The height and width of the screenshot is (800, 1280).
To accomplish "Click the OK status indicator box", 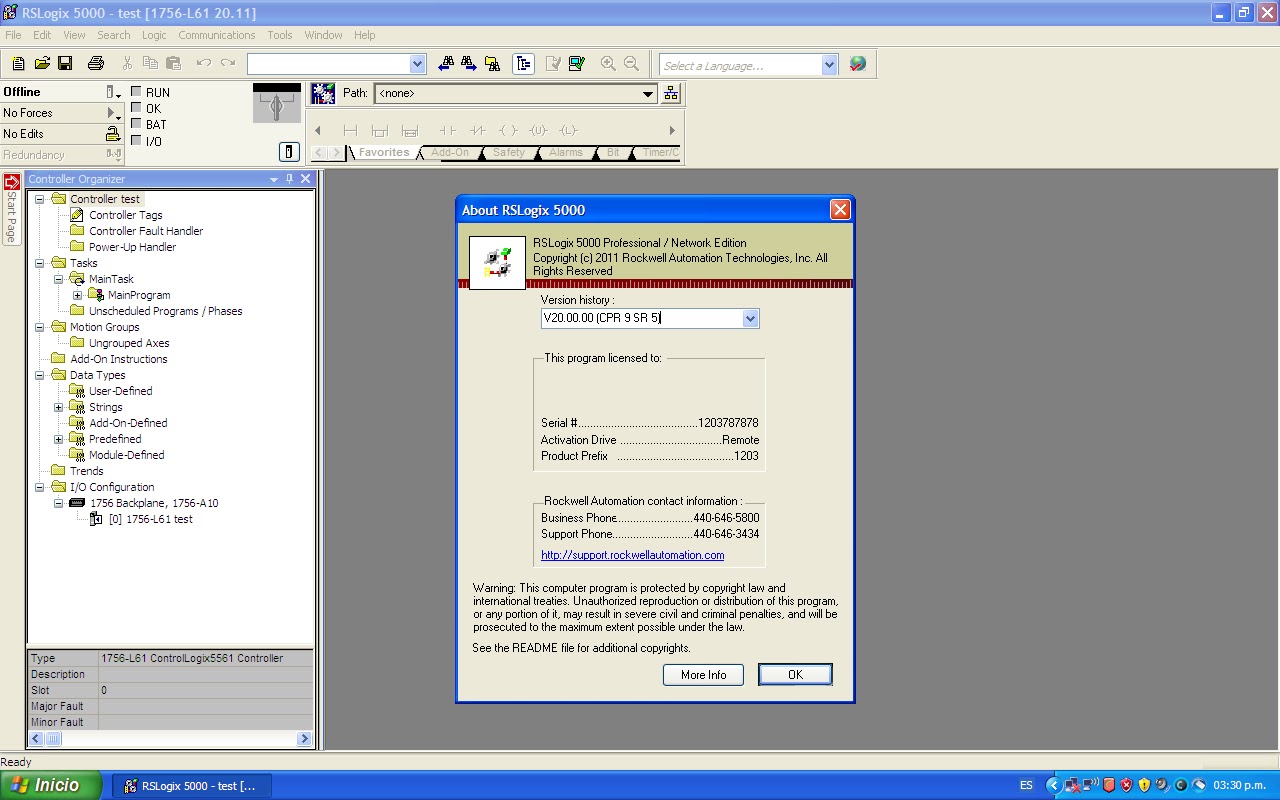I will (x=136, y=108).
